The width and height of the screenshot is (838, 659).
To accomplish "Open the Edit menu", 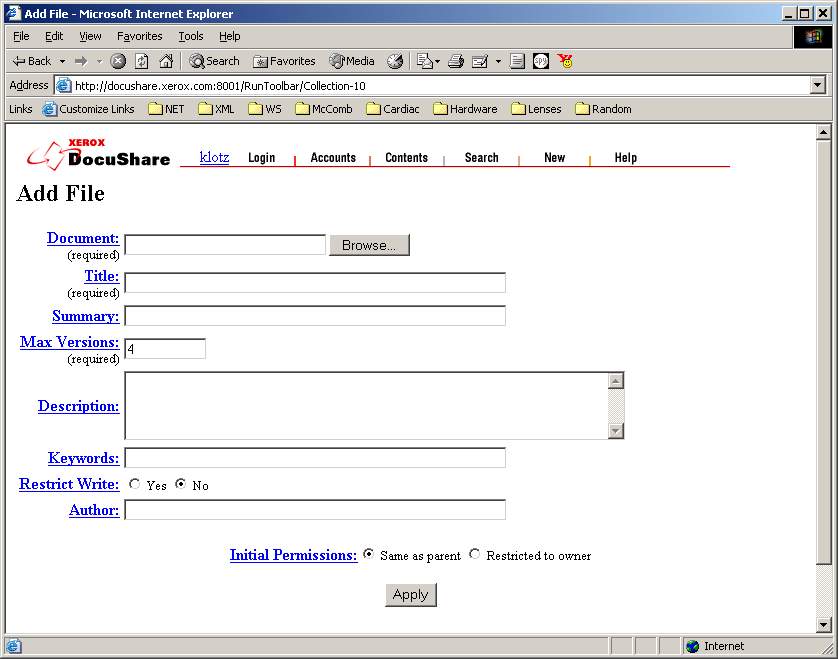I will tap(54, 36).
